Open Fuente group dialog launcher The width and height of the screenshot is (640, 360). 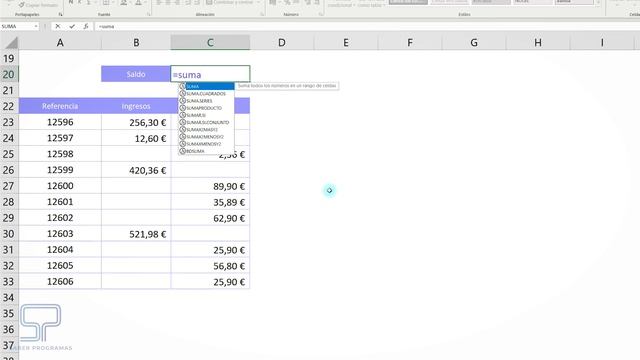(x=149, y=14)
